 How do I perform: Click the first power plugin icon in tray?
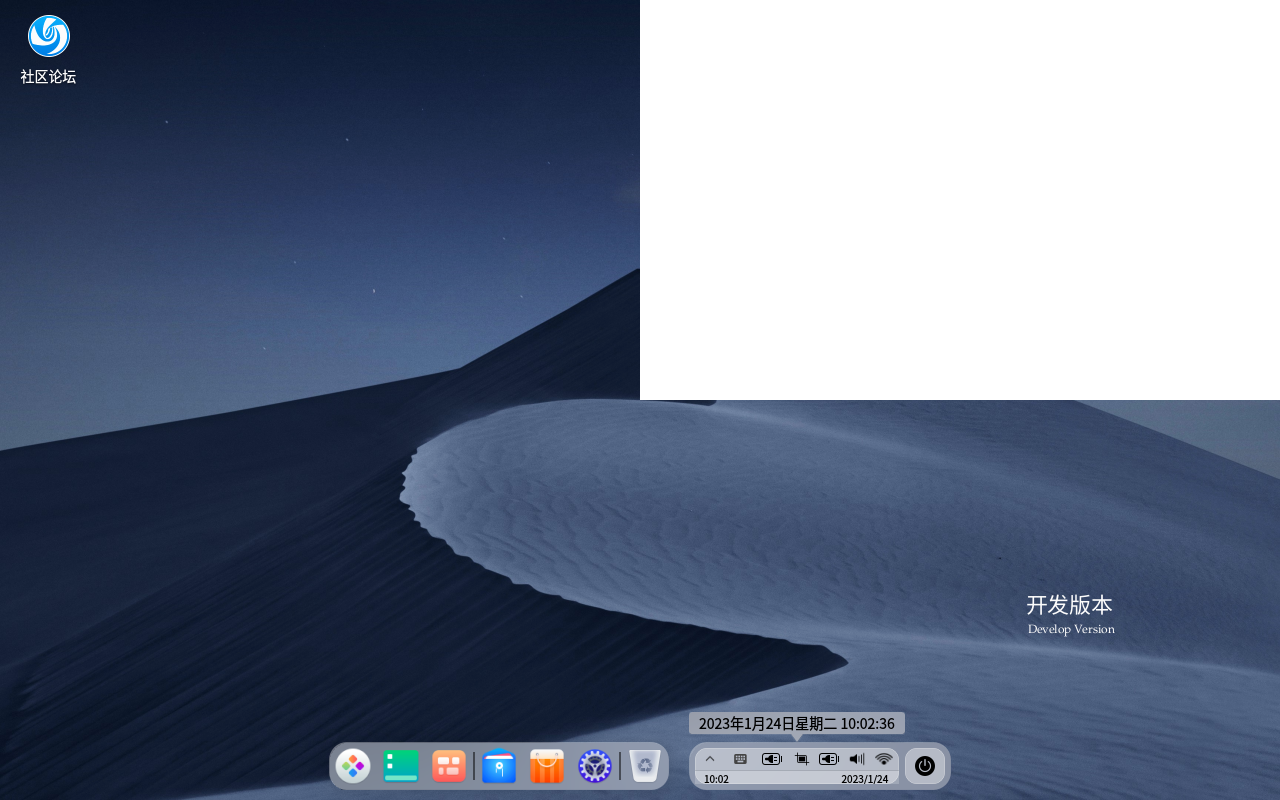tap(770, 758)
